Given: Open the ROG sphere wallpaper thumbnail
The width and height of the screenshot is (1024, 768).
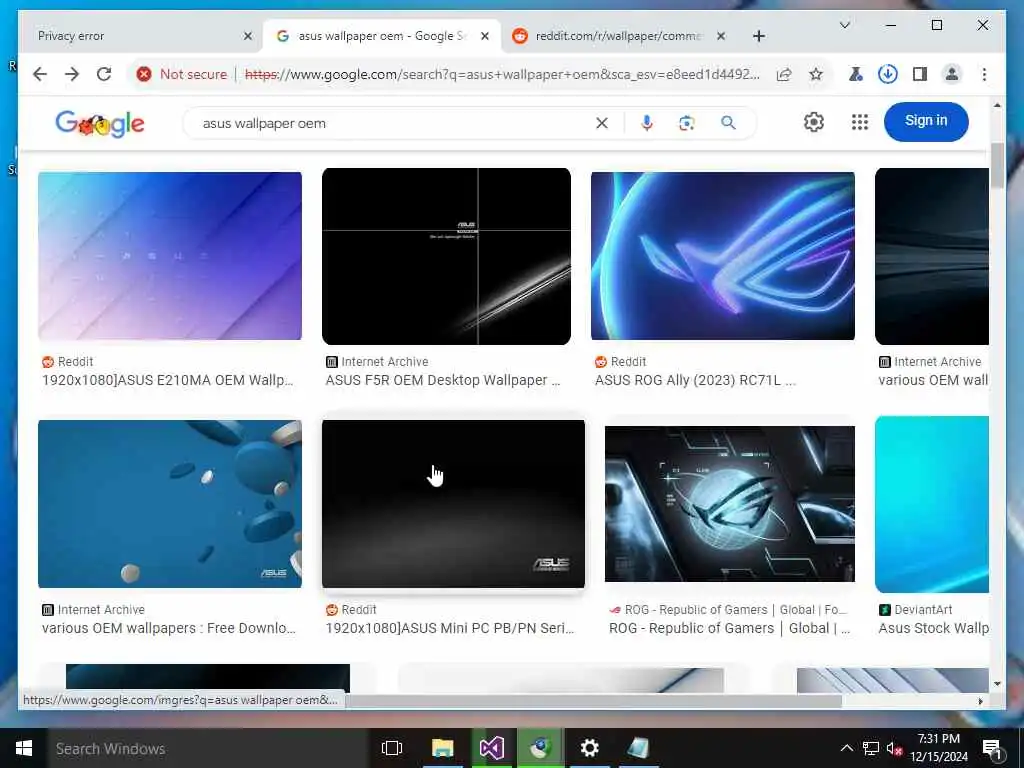Looking at the screenshot, I should pos(729,504).
